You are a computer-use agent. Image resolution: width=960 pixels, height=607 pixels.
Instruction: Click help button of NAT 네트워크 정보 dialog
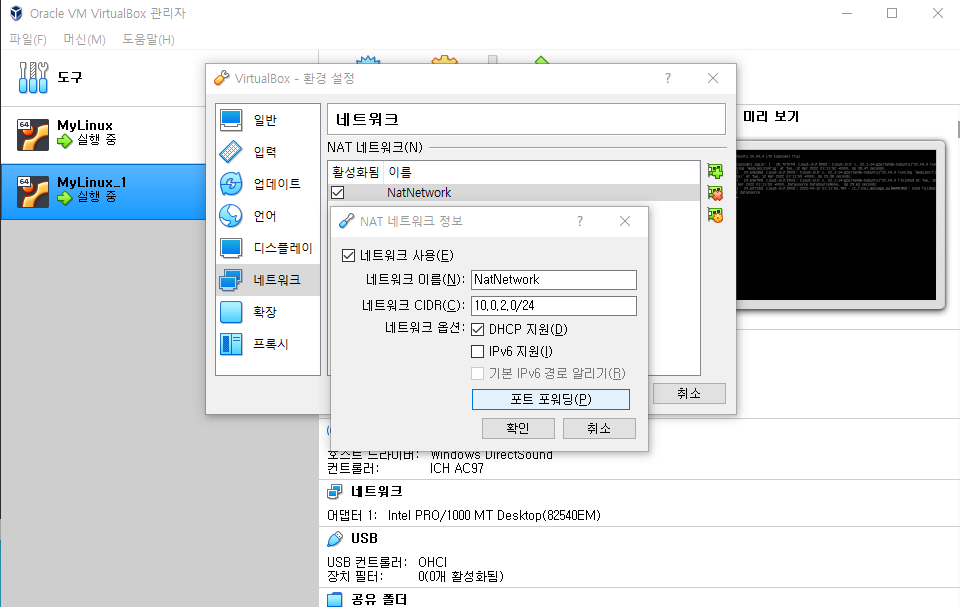click(580, 221)
